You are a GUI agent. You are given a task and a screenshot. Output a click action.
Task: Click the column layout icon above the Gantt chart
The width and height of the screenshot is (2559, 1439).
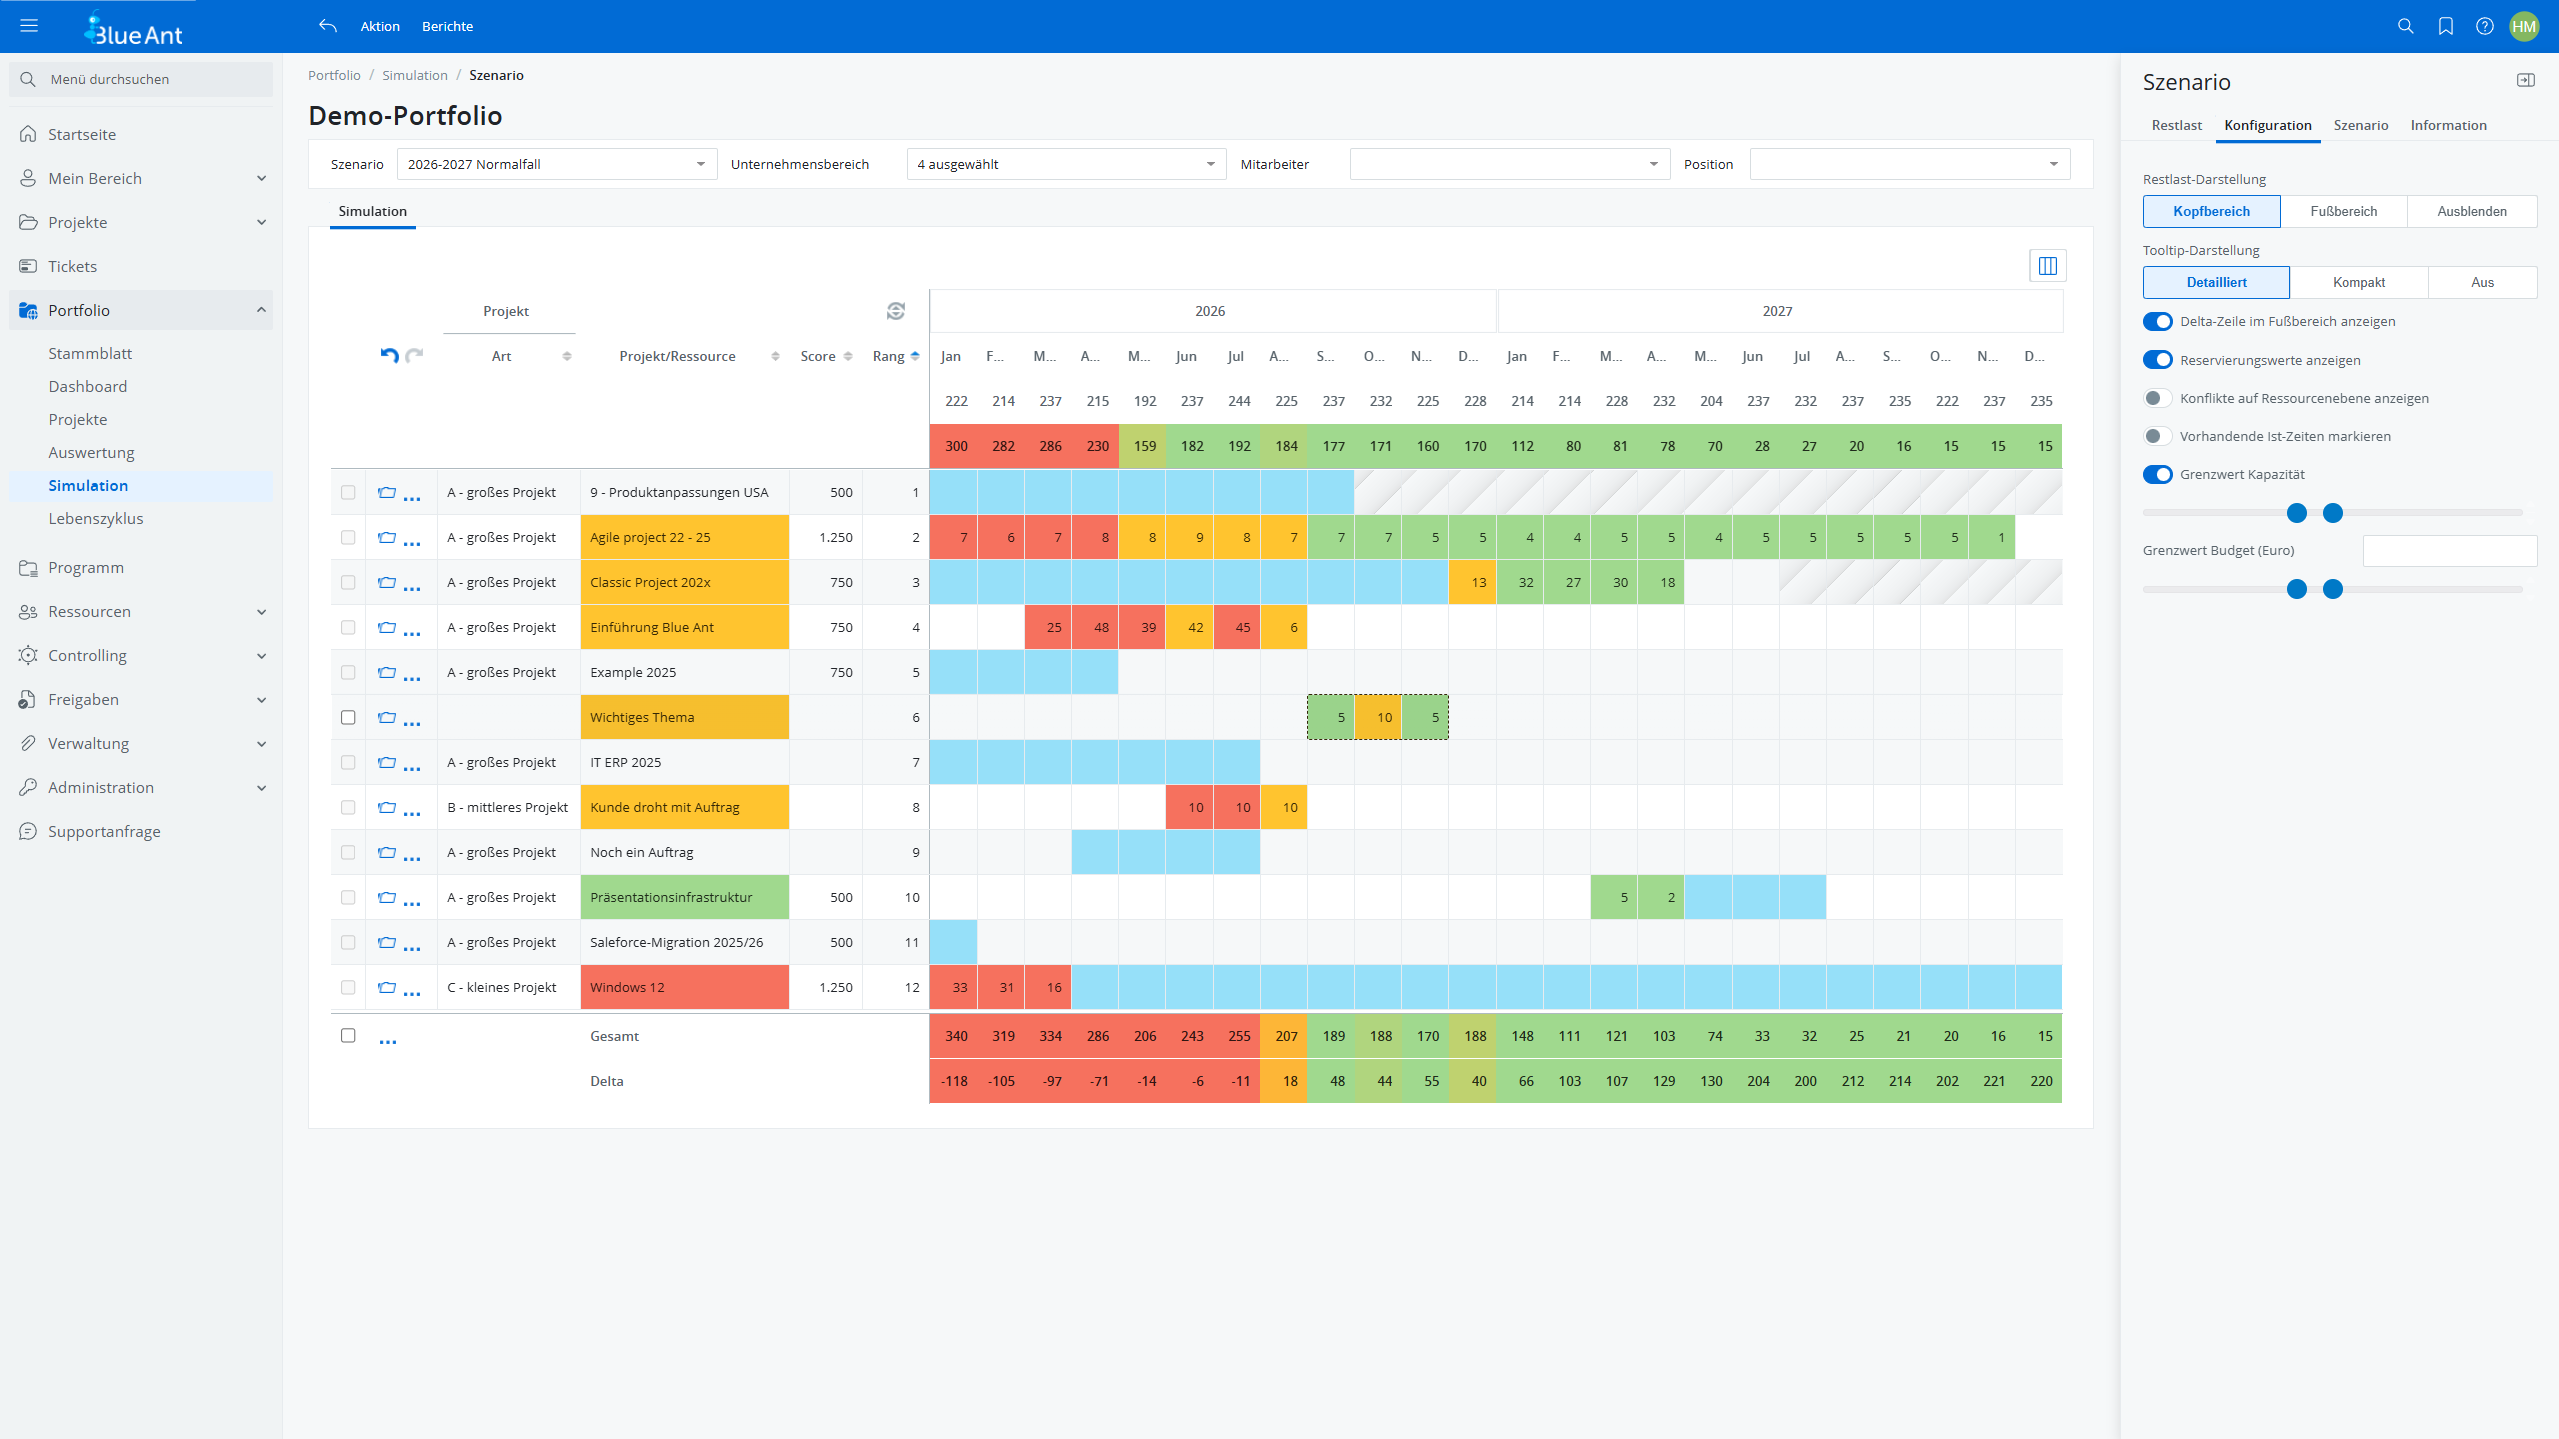click(2047, 264)
